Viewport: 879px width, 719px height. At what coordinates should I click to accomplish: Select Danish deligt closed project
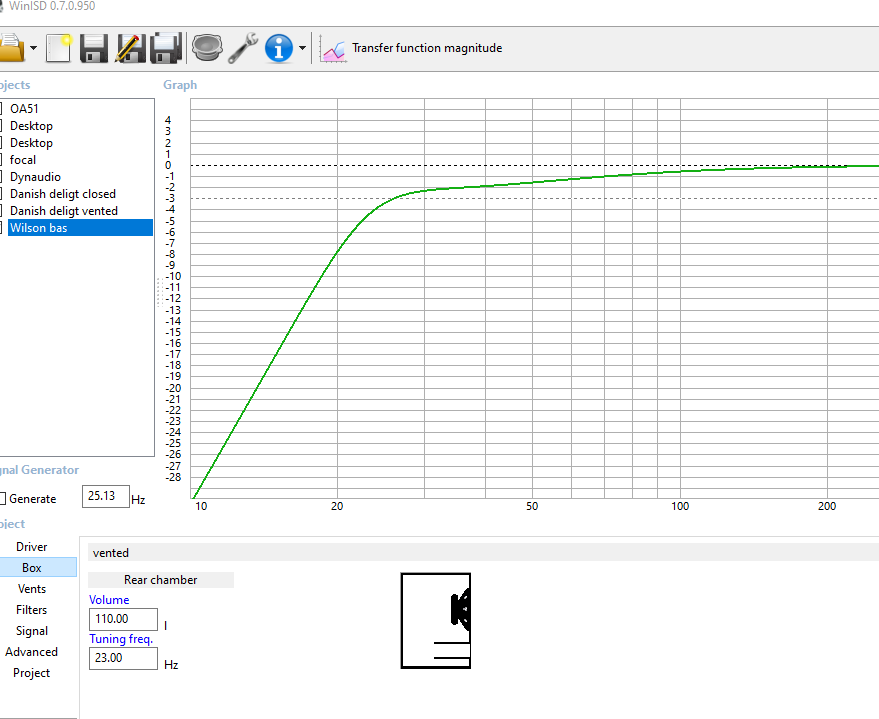(63, 194)
